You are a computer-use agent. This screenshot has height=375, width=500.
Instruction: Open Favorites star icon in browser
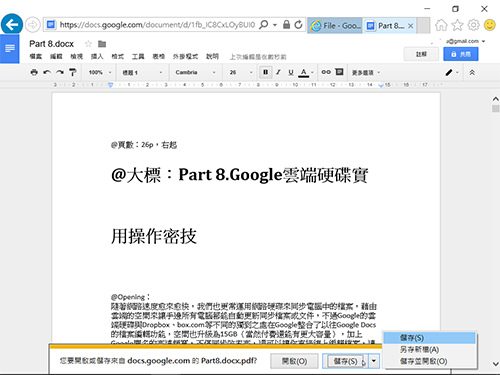(457, 25)
